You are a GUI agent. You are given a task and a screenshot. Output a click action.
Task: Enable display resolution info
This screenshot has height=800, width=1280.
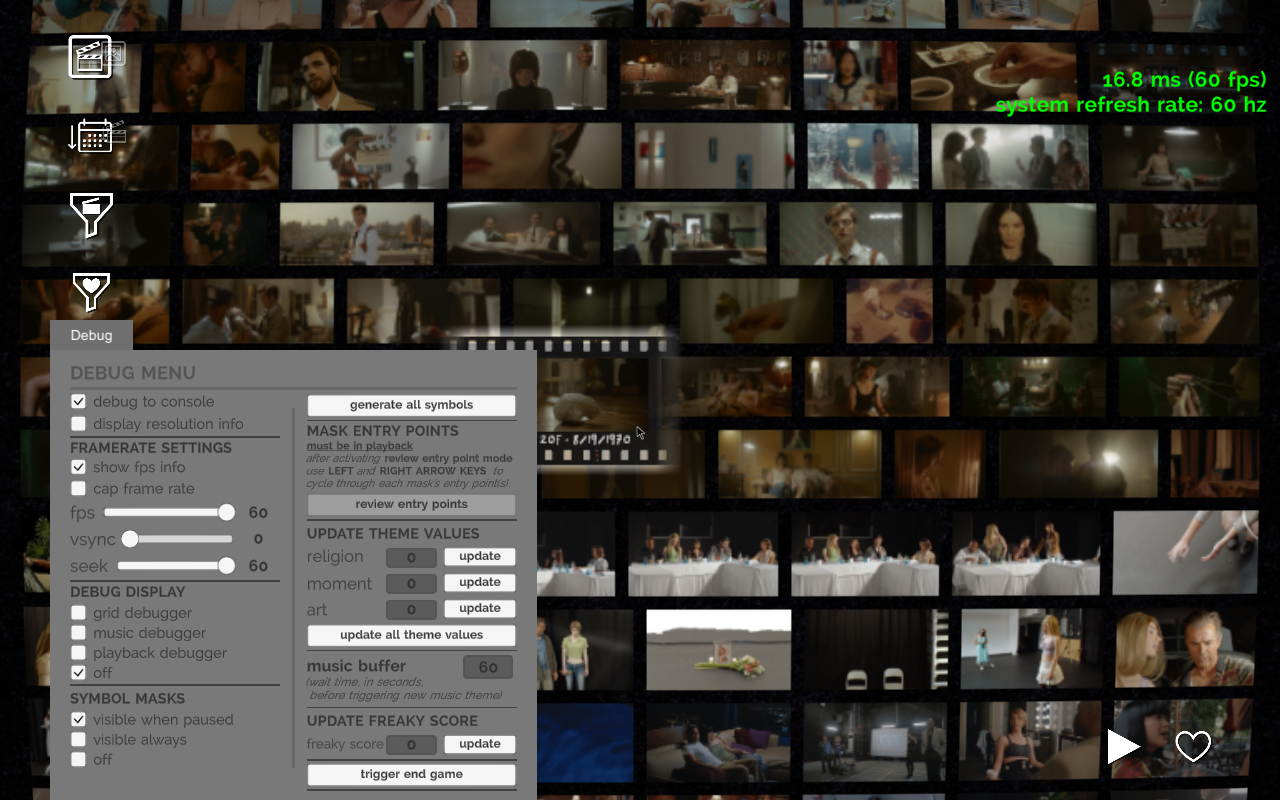(78, 424)
